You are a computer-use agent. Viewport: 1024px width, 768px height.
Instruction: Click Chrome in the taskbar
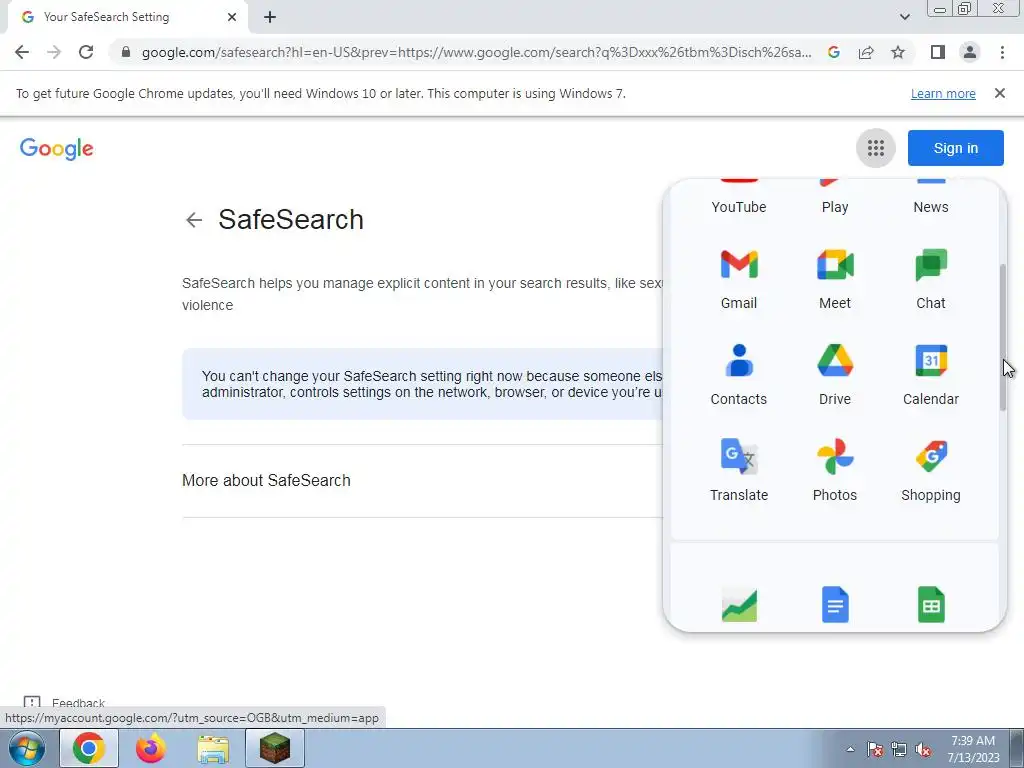tap(89, 748)
